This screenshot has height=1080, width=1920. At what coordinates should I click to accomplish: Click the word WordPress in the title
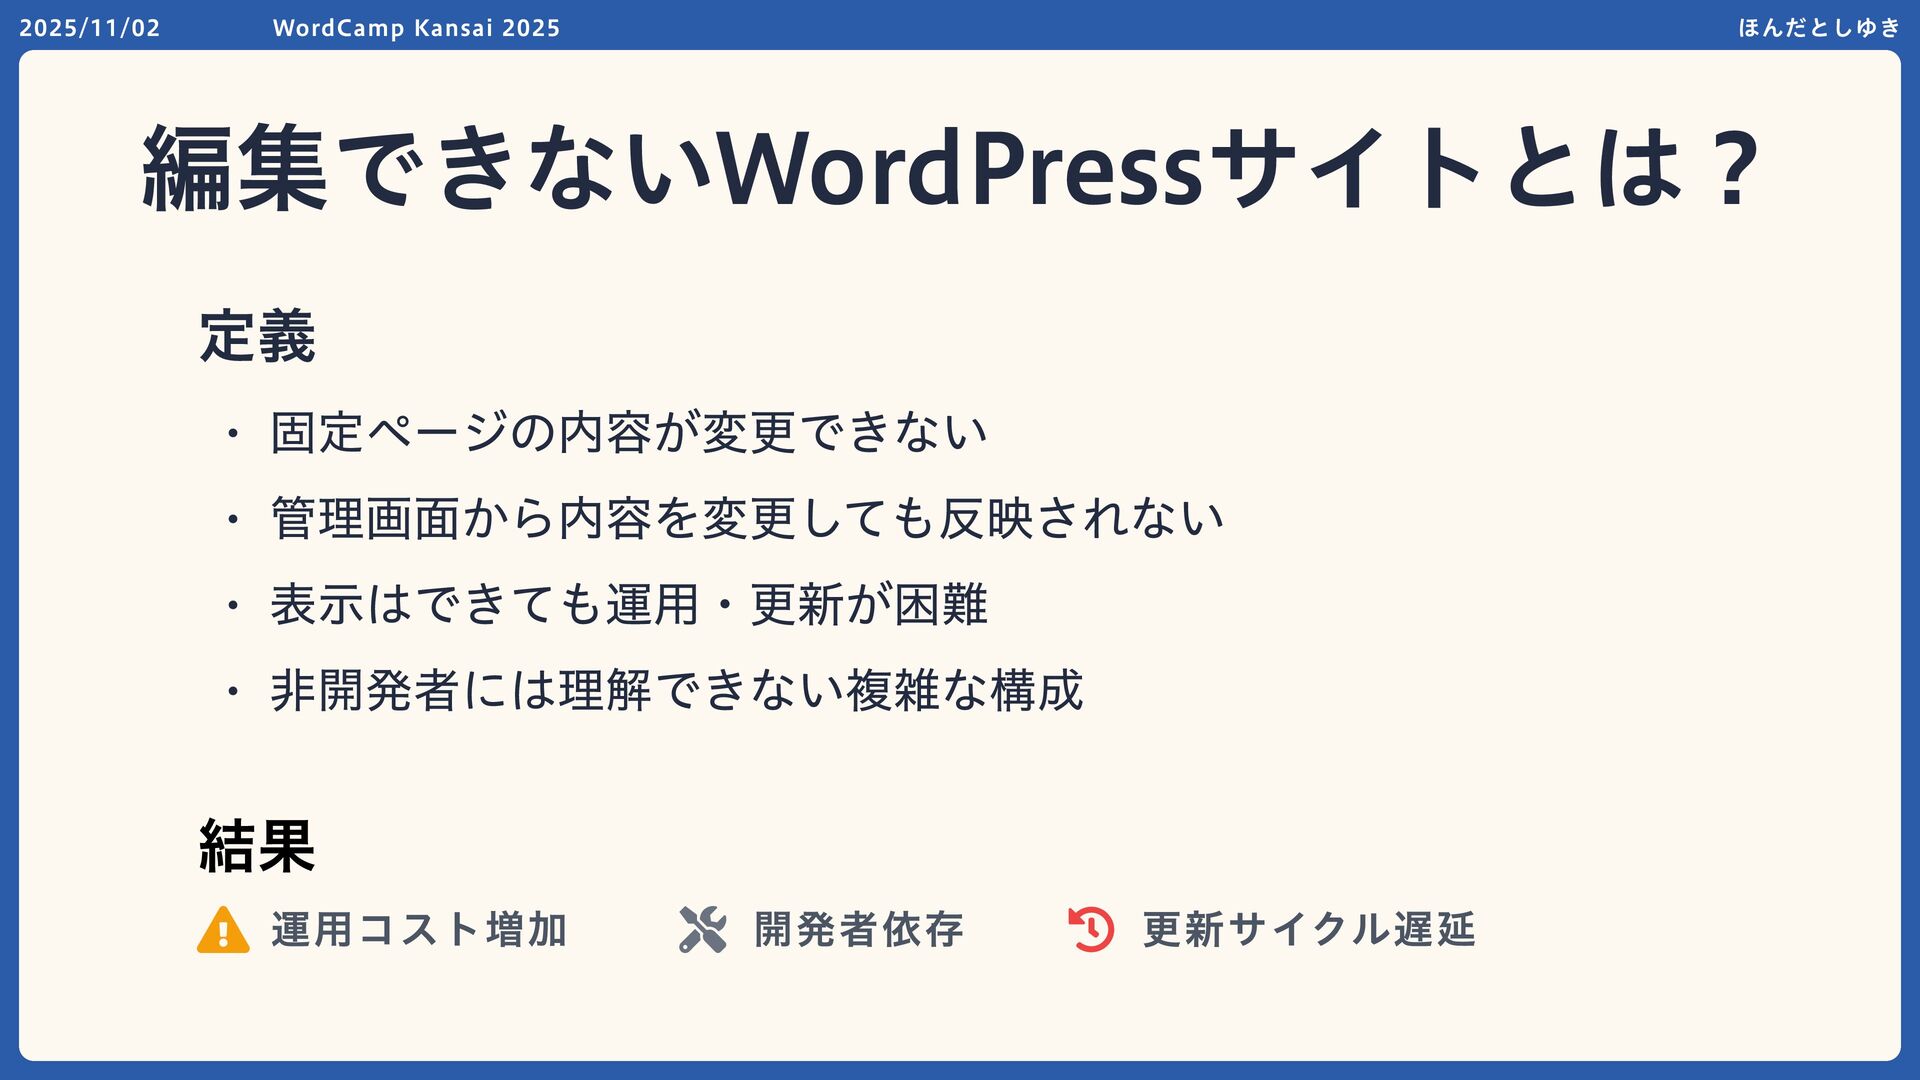pyautogui.click(x=960, y=168)
